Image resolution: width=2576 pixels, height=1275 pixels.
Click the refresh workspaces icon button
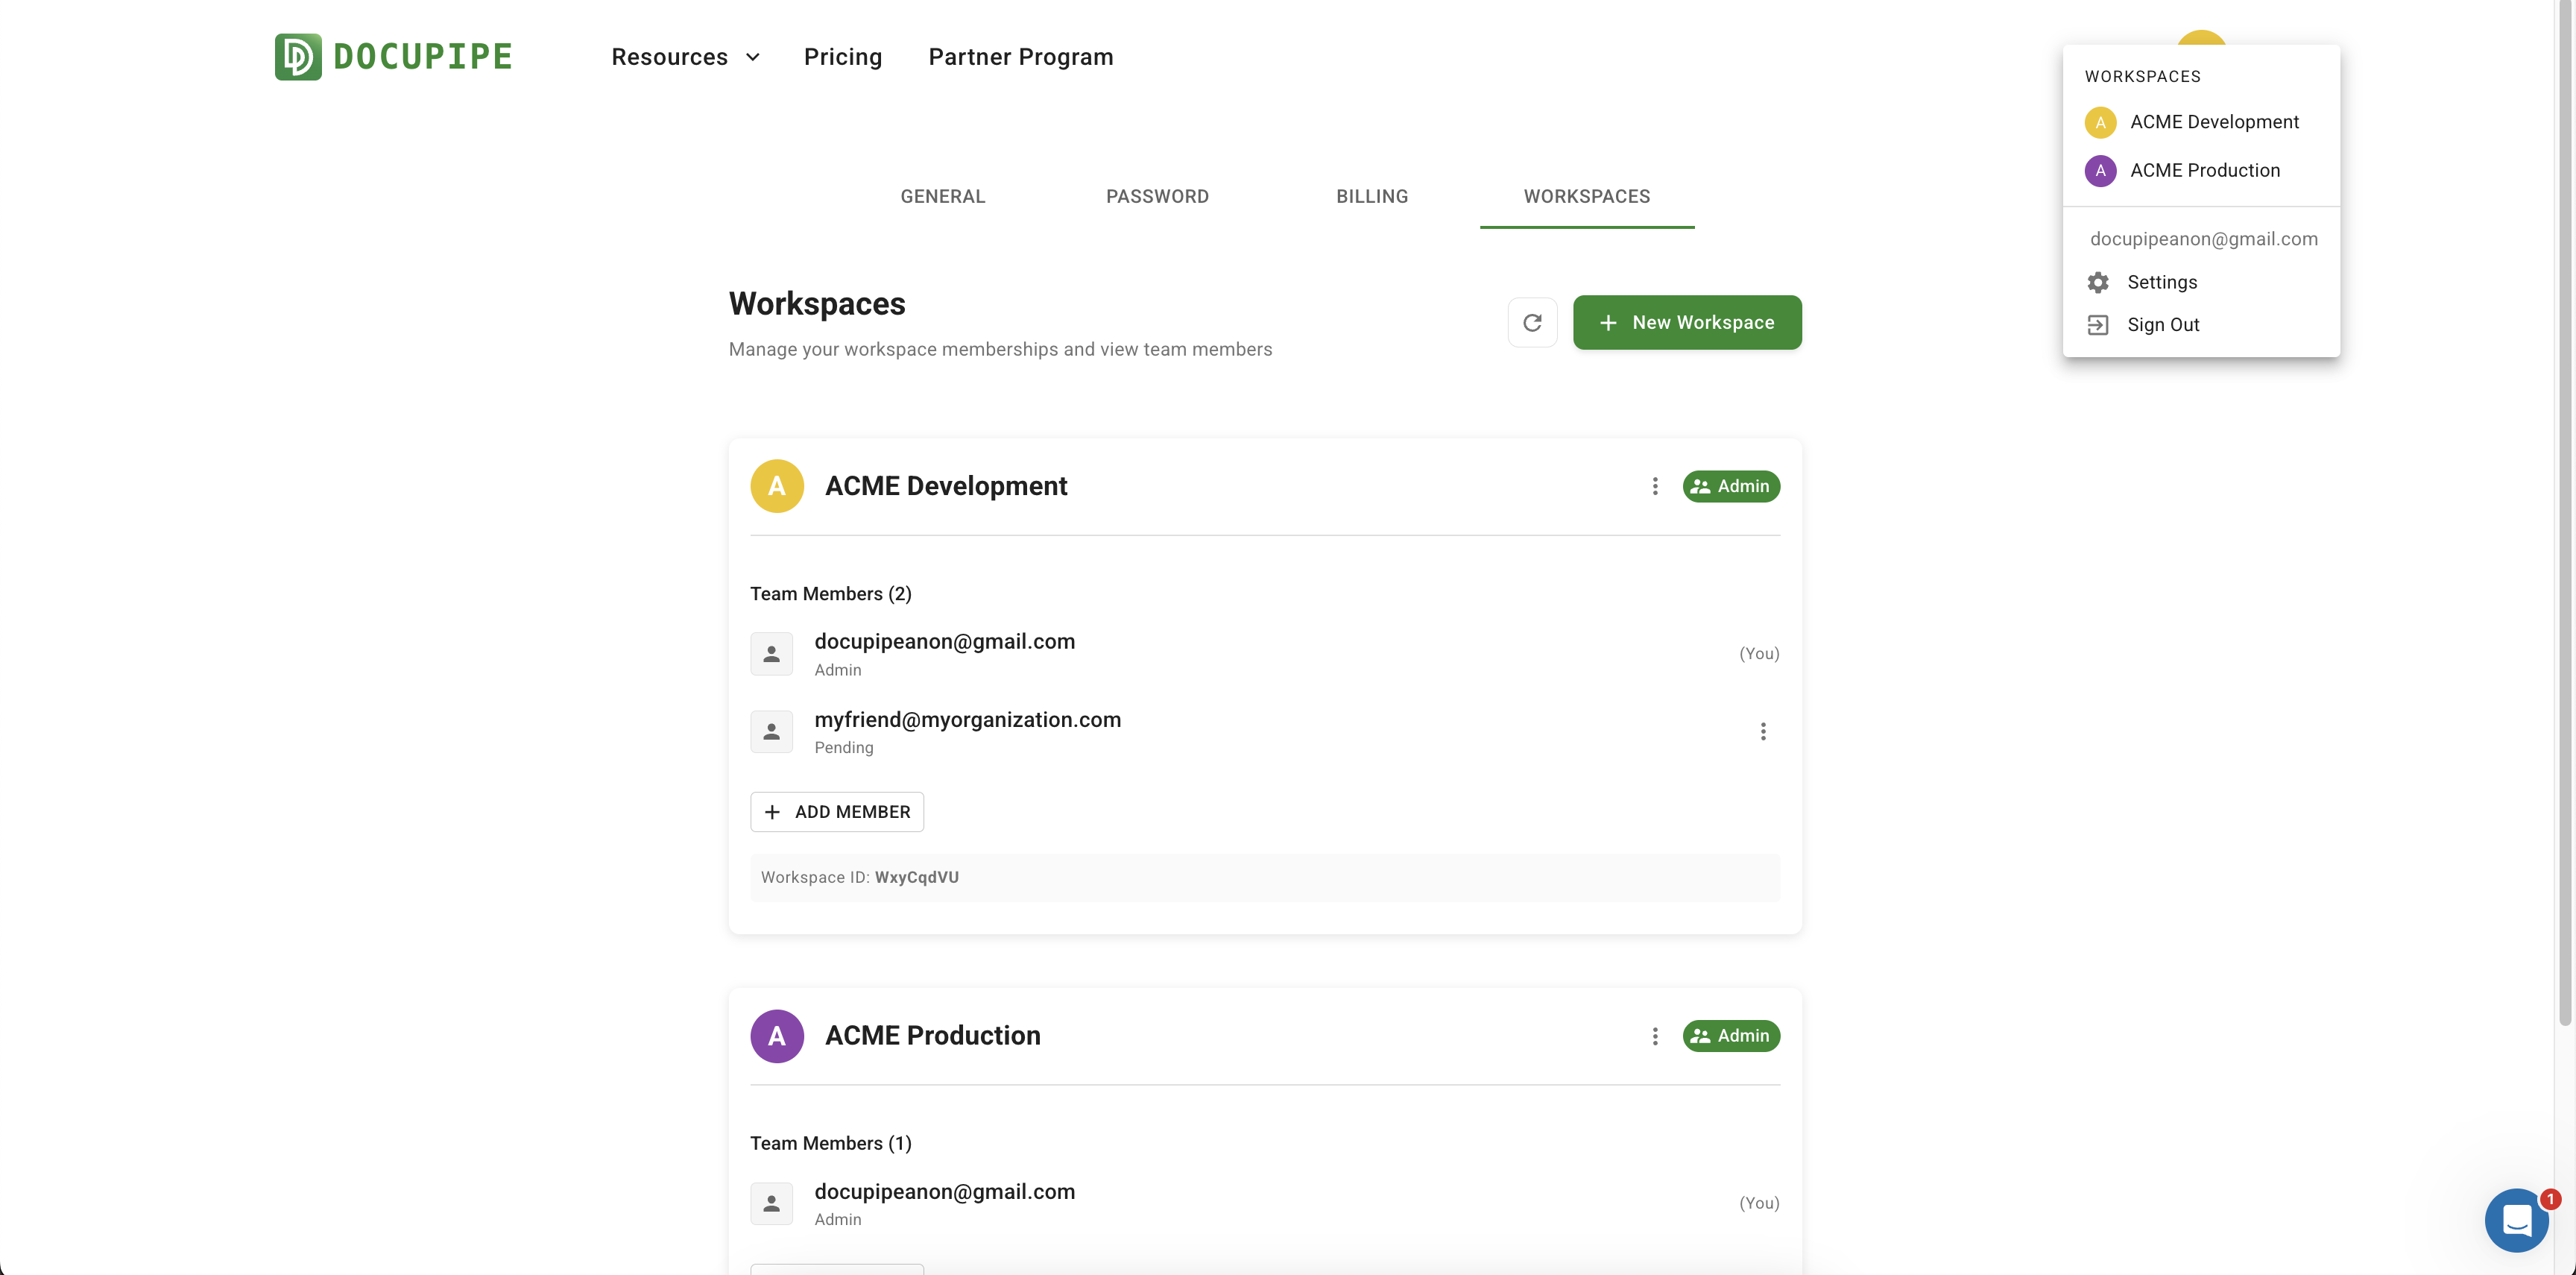[1531, 322]
